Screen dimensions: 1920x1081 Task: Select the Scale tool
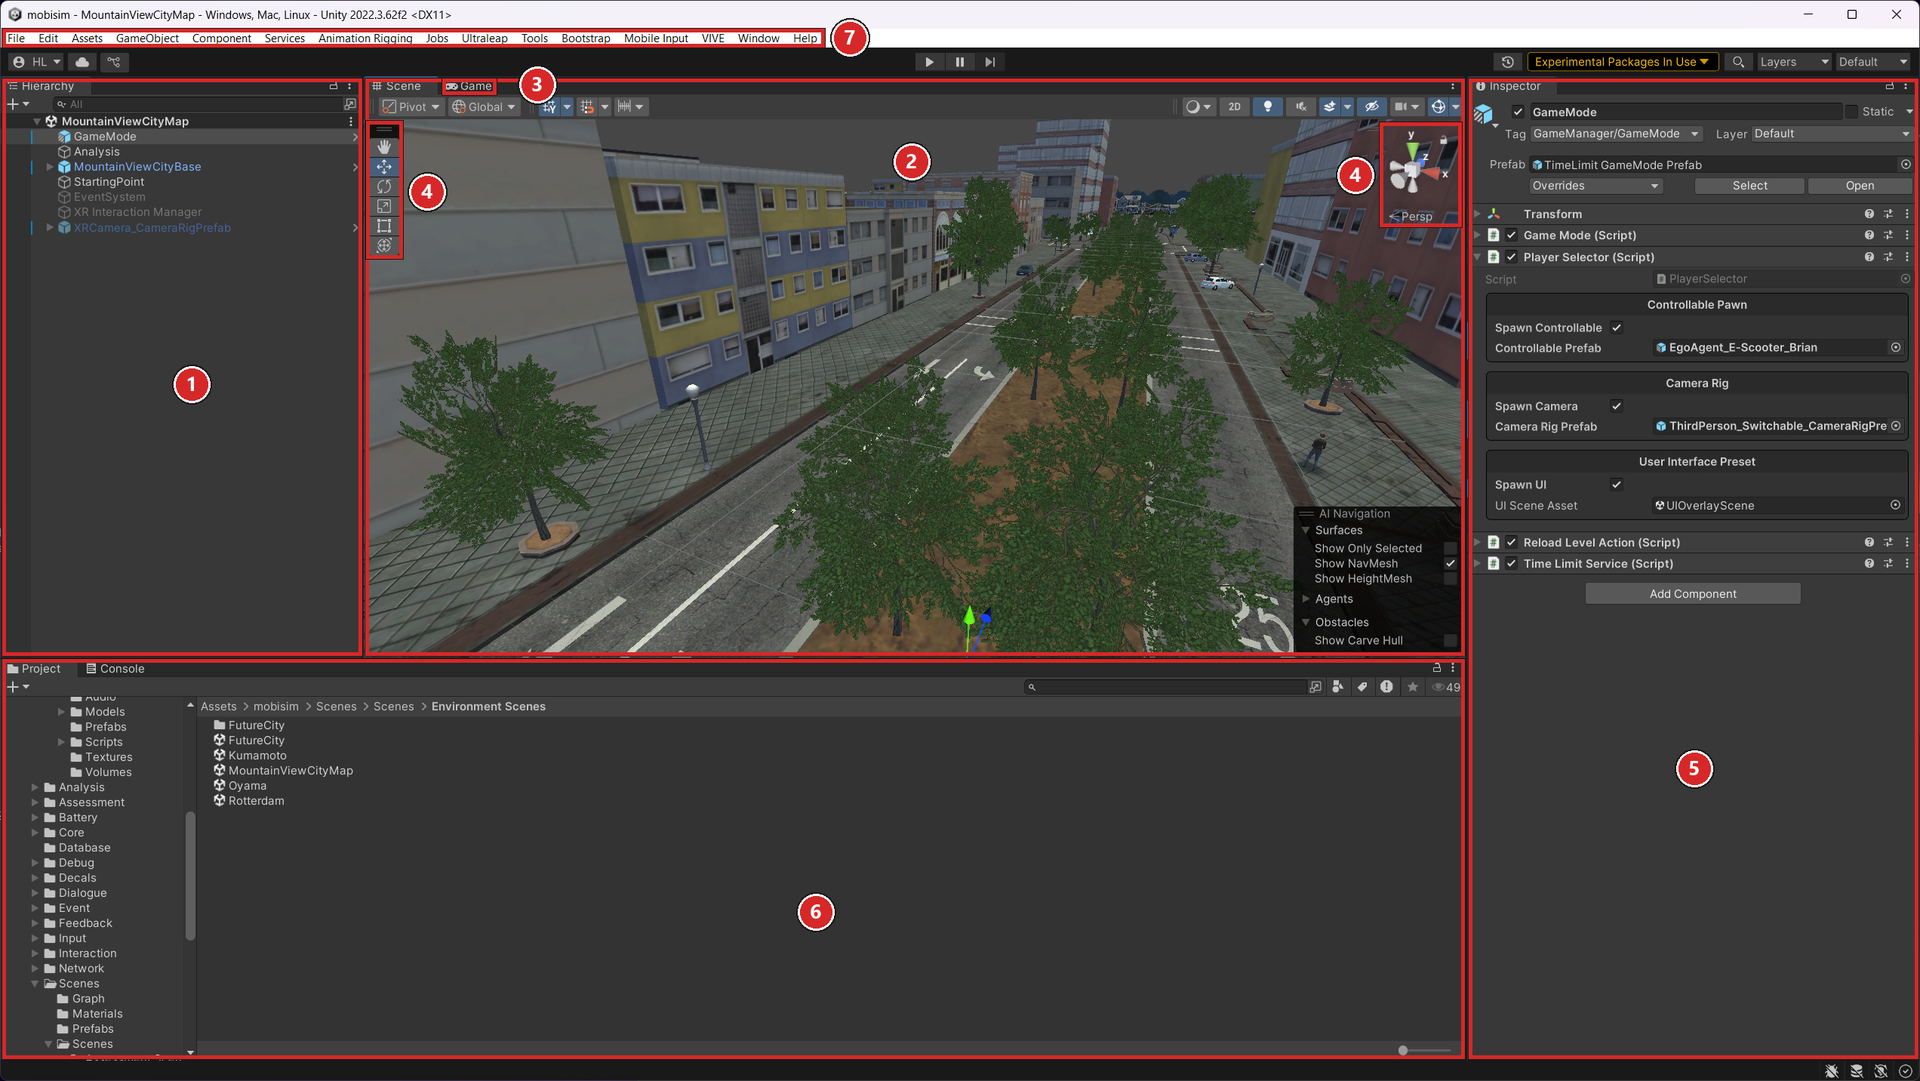pos(384,206)
